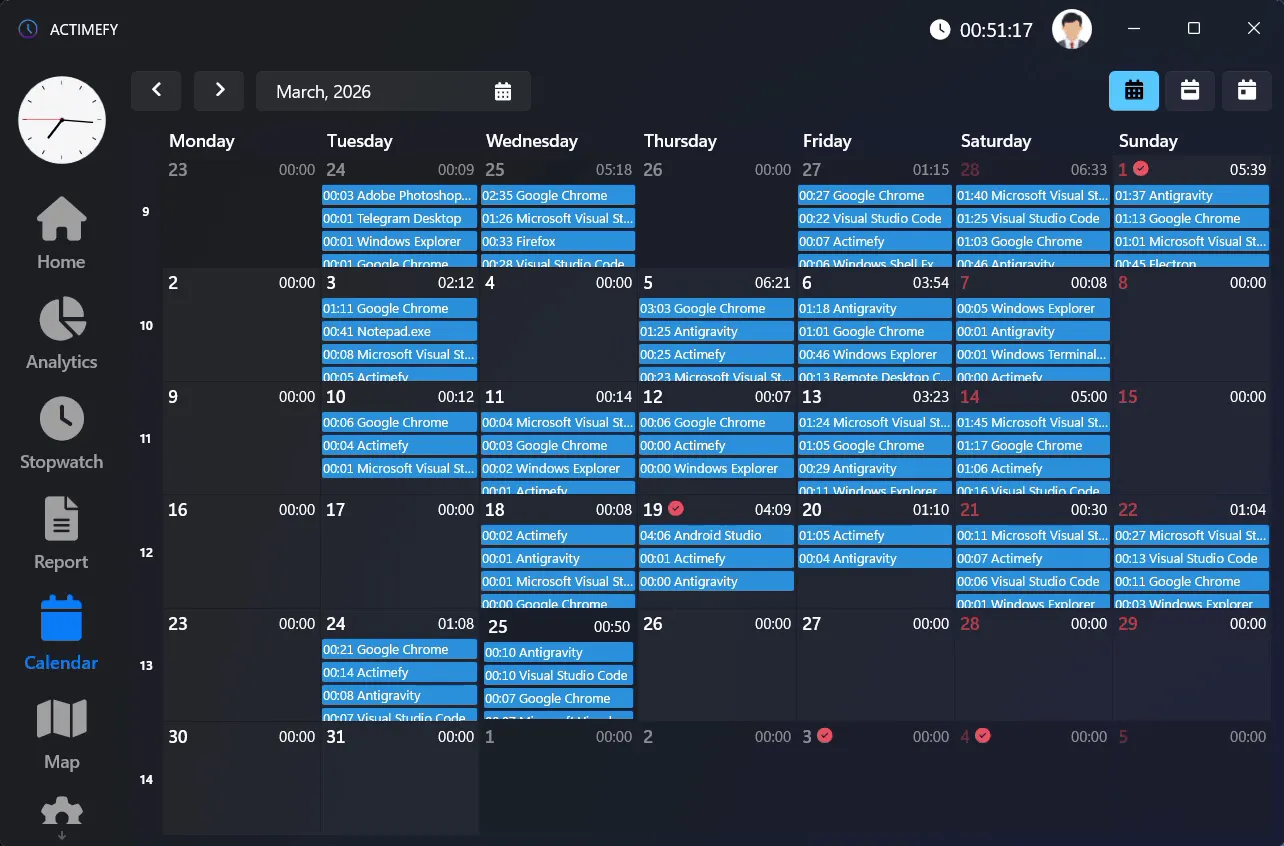Switch to week view

[x=1190, y=90]
